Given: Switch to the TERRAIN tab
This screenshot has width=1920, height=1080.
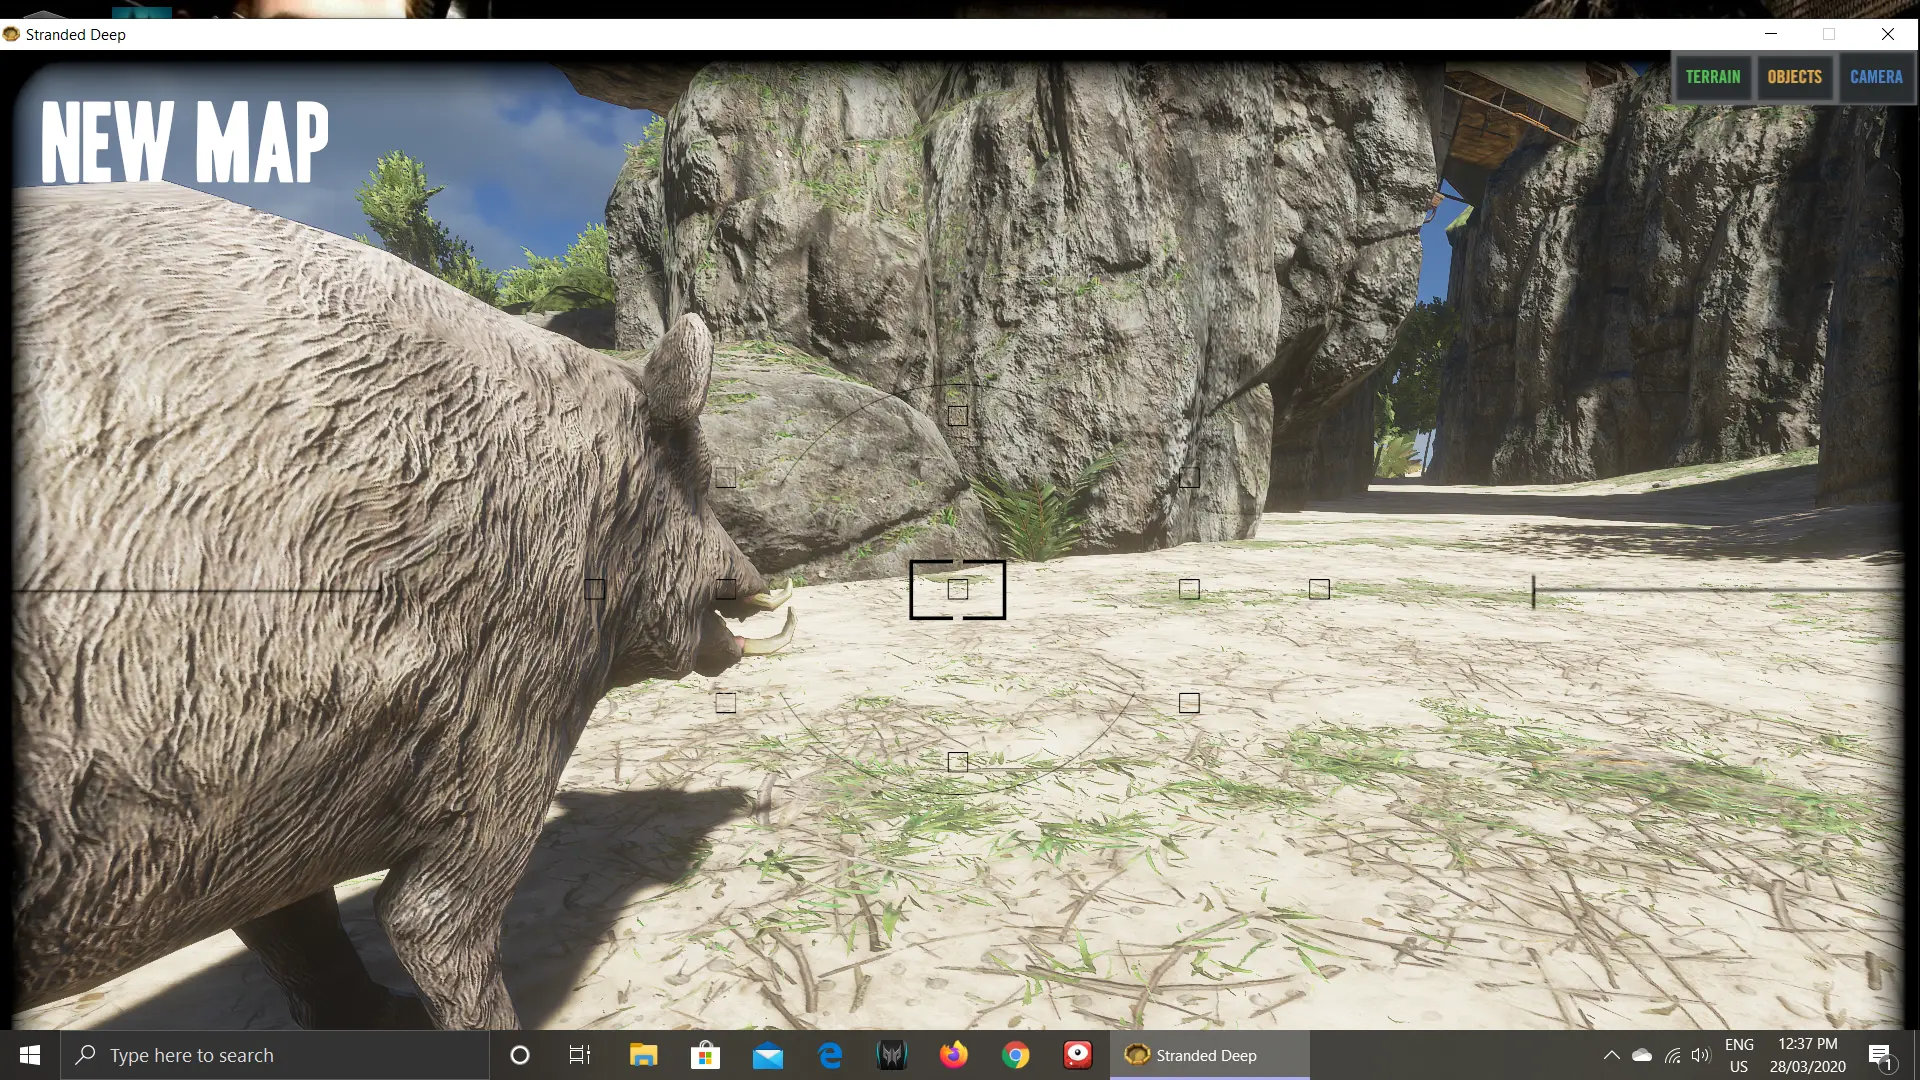Looking at the screenshot, I should [x=1713, y=77].
